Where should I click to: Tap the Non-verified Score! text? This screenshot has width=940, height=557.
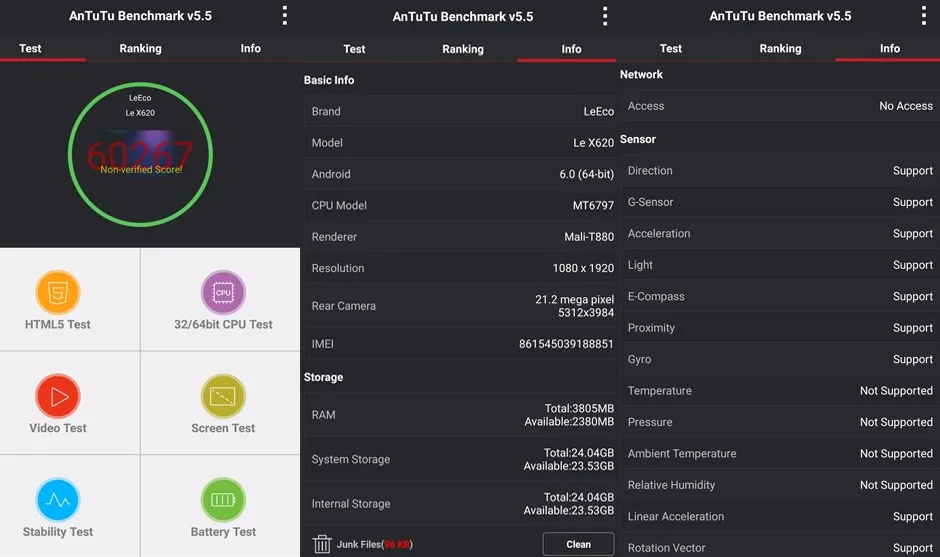141,170
